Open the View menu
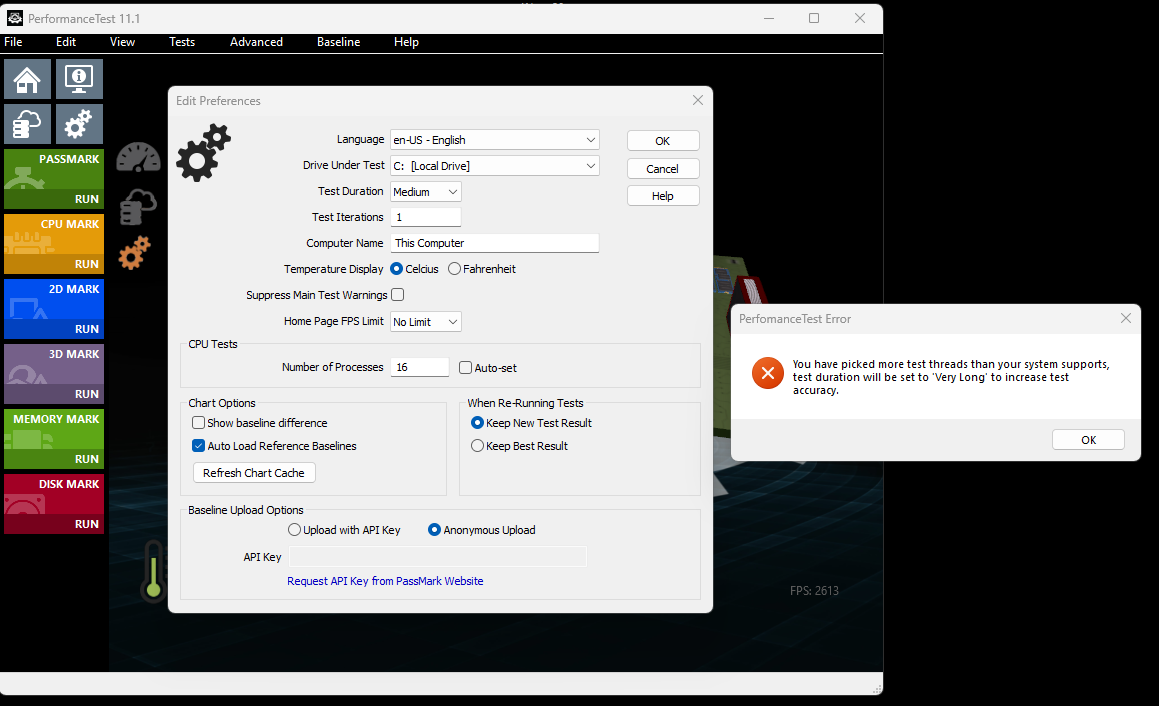1159x706 pixels. pyautogui.click(x=122, y=42)
